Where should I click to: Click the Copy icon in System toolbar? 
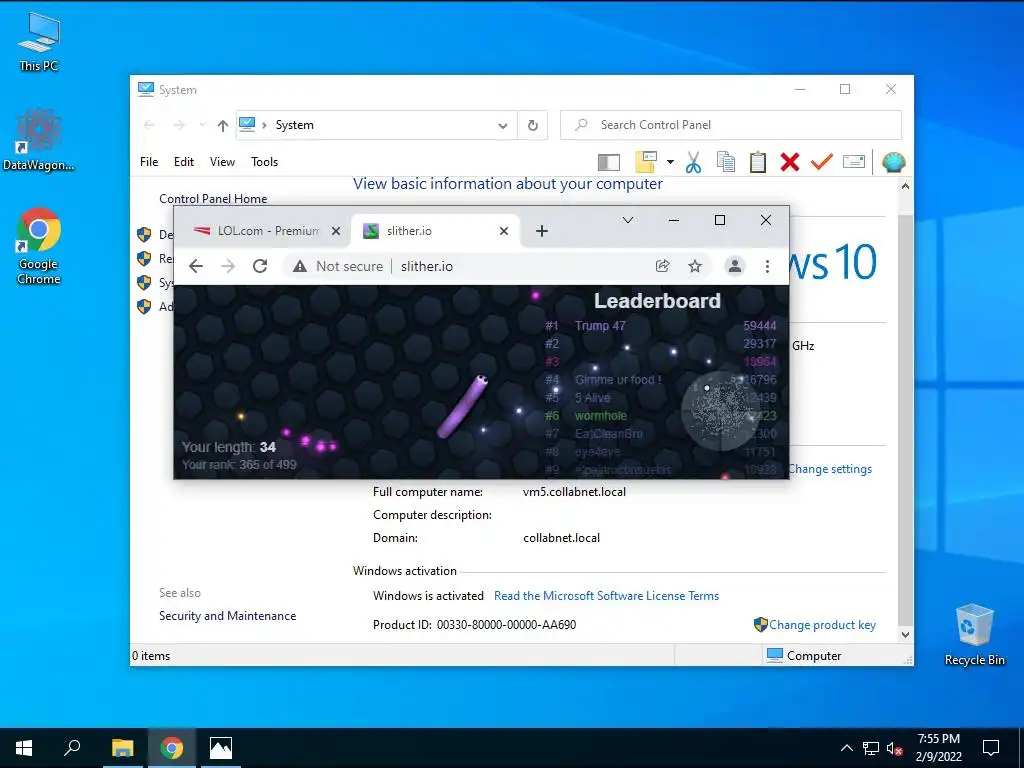click(726, 162)
